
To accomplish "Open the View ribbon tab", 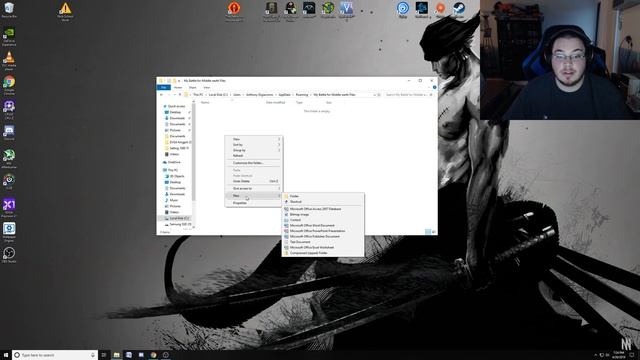I will pyautogui.click(x=207, y=87).
